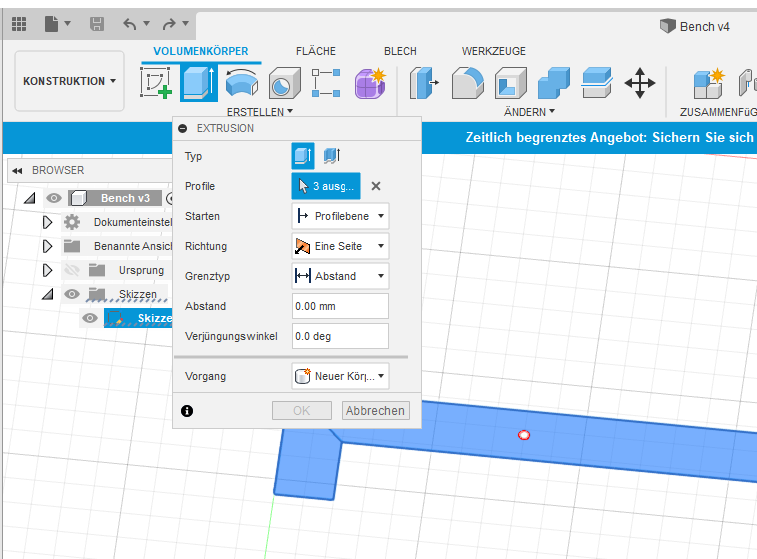Click the red circle sketch point
Image resolution: width=757 pixels, height=559 pixels.
click(x=524, y=435)
